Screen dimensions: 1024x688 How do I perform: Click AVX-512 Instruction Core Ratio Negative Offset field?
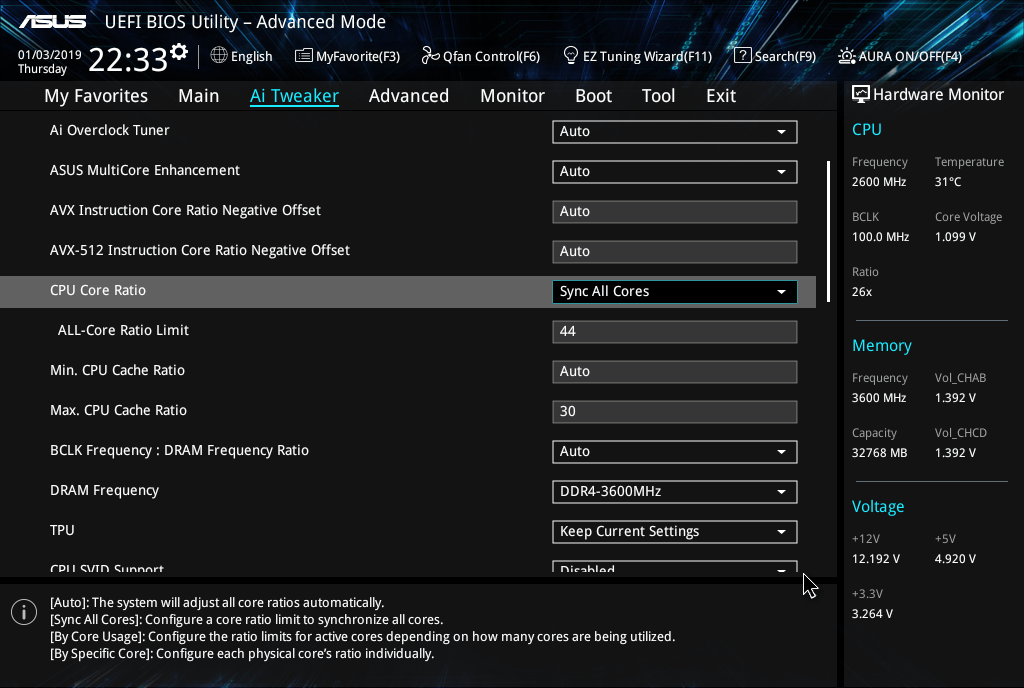[675, 251]
